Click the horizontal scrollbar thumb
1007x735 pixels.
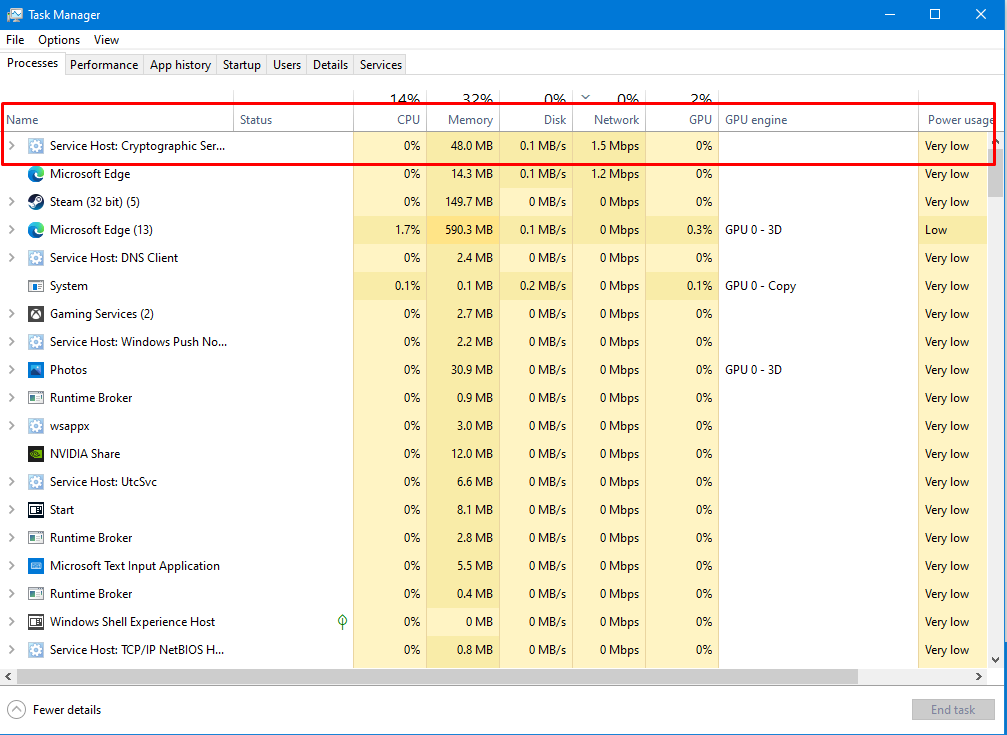pos(437,677)
